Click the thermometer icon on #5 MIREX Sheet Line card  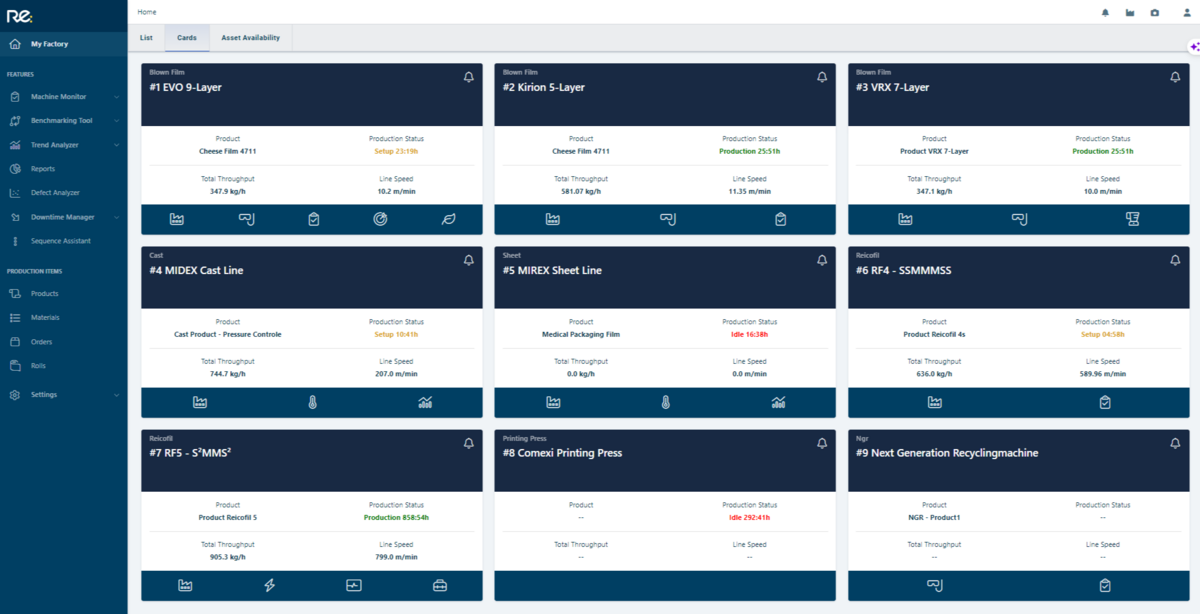coord(665,402)
